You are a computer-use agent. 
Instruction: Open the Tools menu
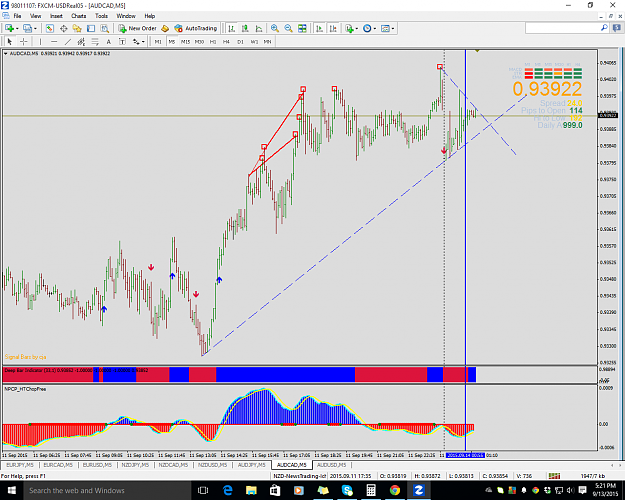tap(101, 16)
